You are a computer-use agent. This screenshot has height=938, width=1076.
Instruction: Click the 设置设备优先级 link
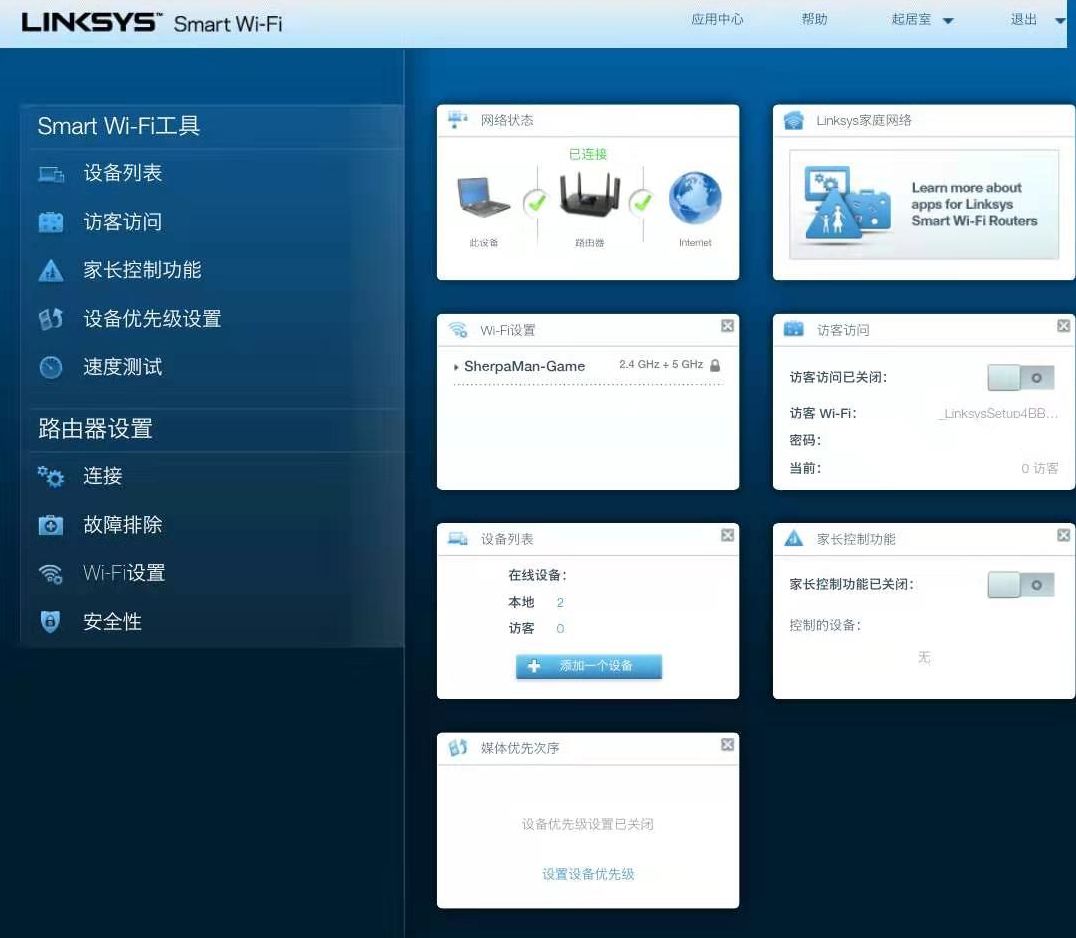(588, 874)
